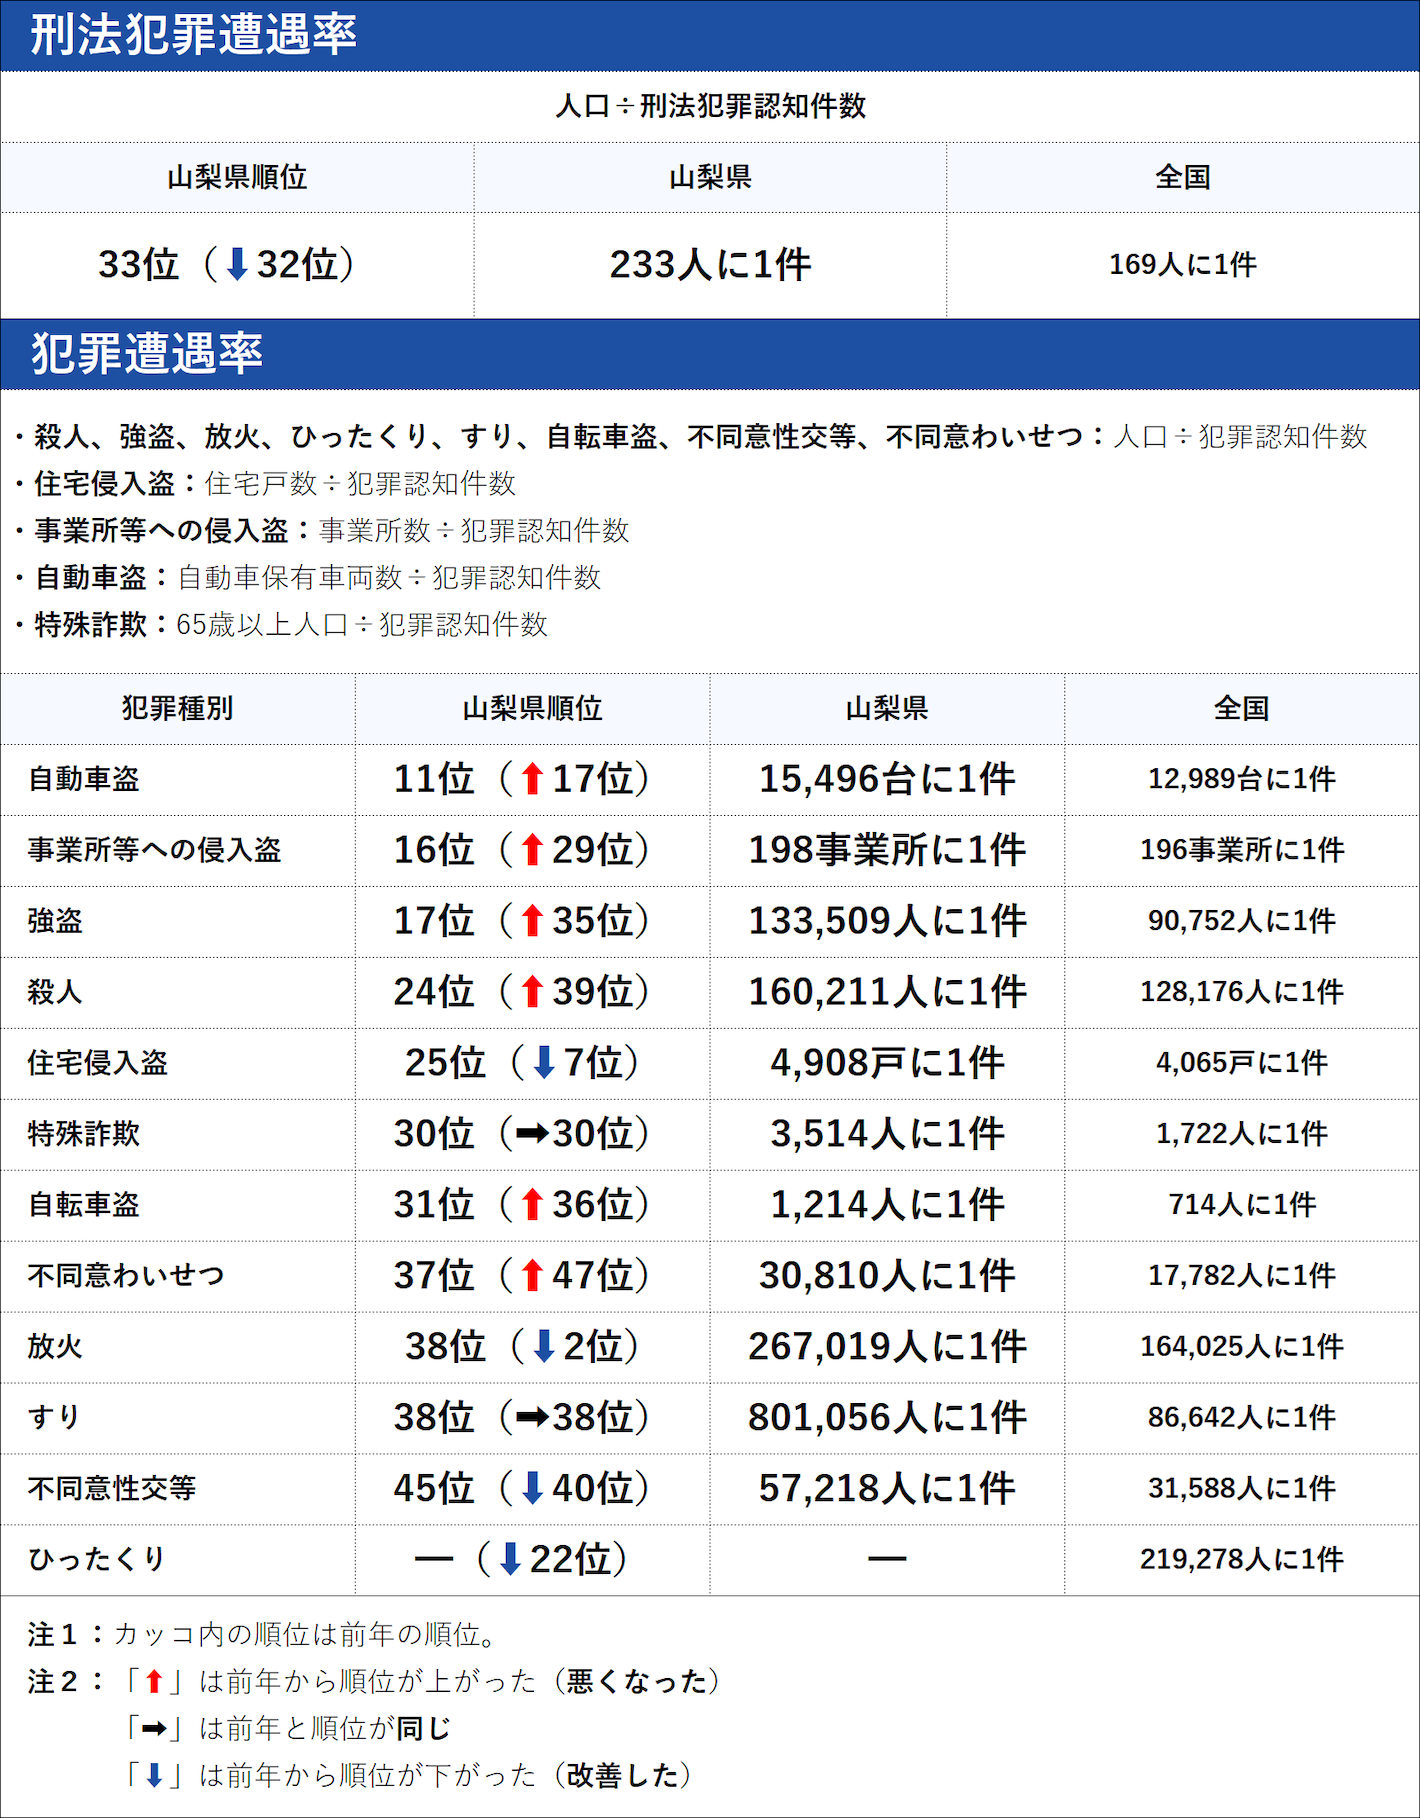
Task: Click the black right arrow in すり row
Action: click(533, 1418)
